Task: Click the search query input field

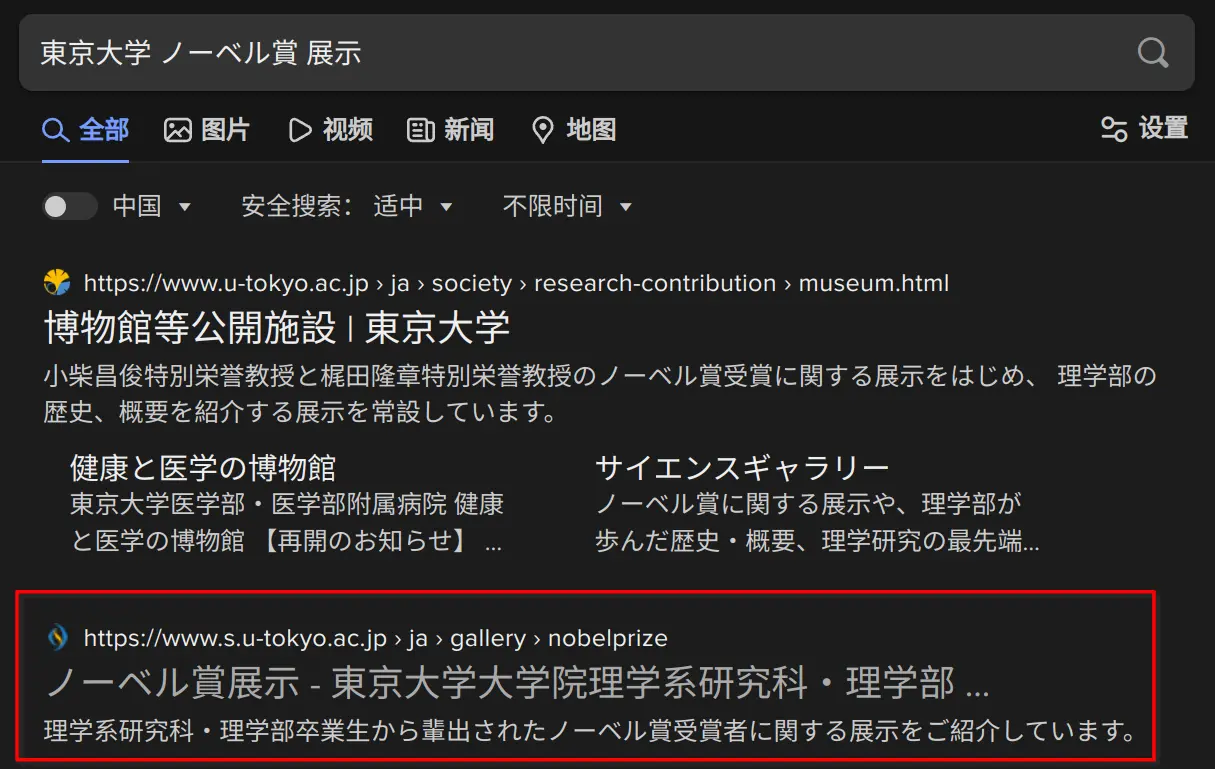Action: click(580, 53)
